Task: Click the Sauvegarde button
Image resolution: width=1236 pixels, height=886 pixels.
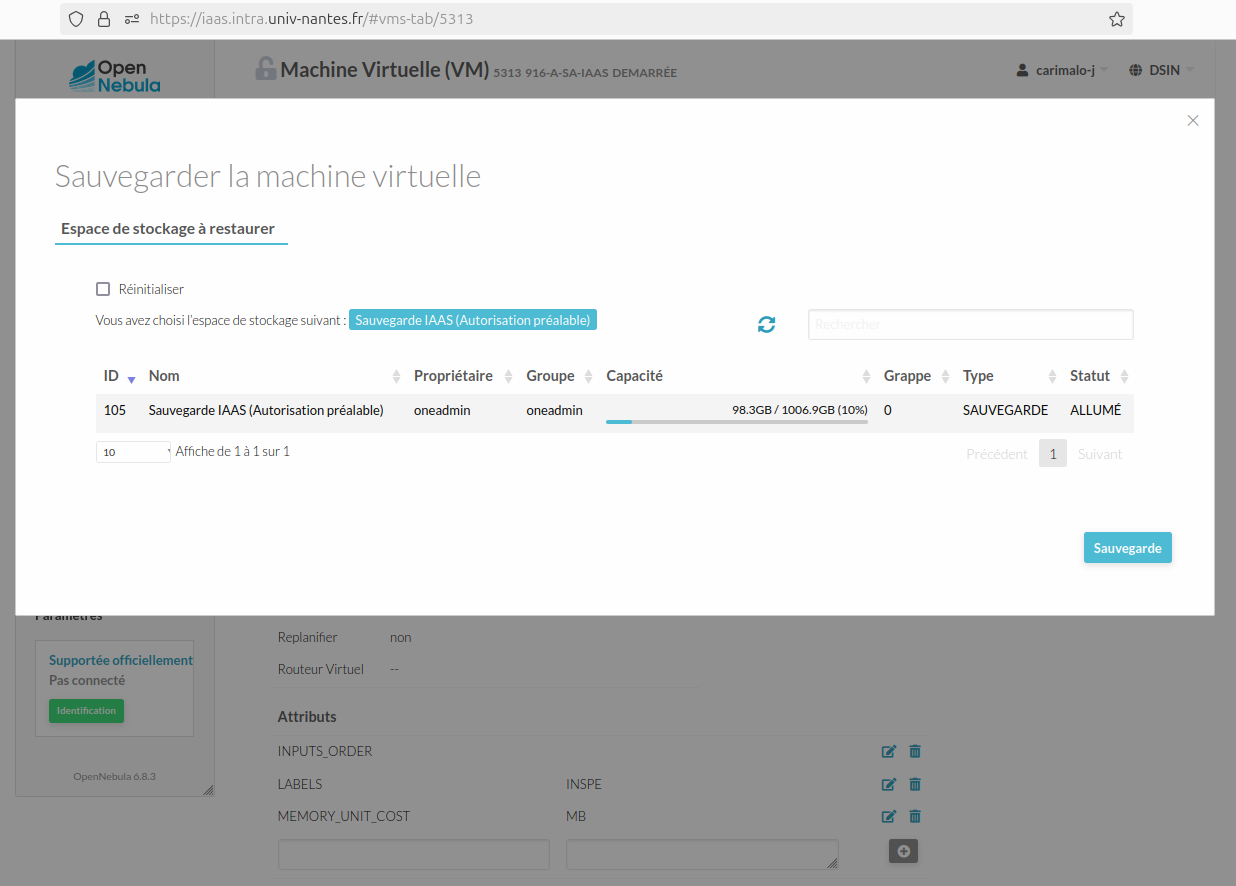Action: 1127,547
